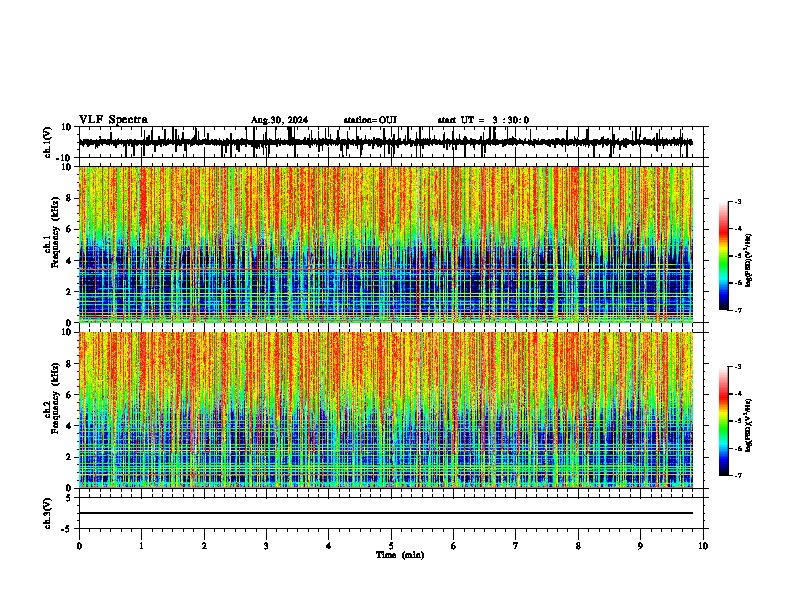
Task: Click the ch.1 "Frequency (kHz)" axis label
Action: [x=55, y=232]
